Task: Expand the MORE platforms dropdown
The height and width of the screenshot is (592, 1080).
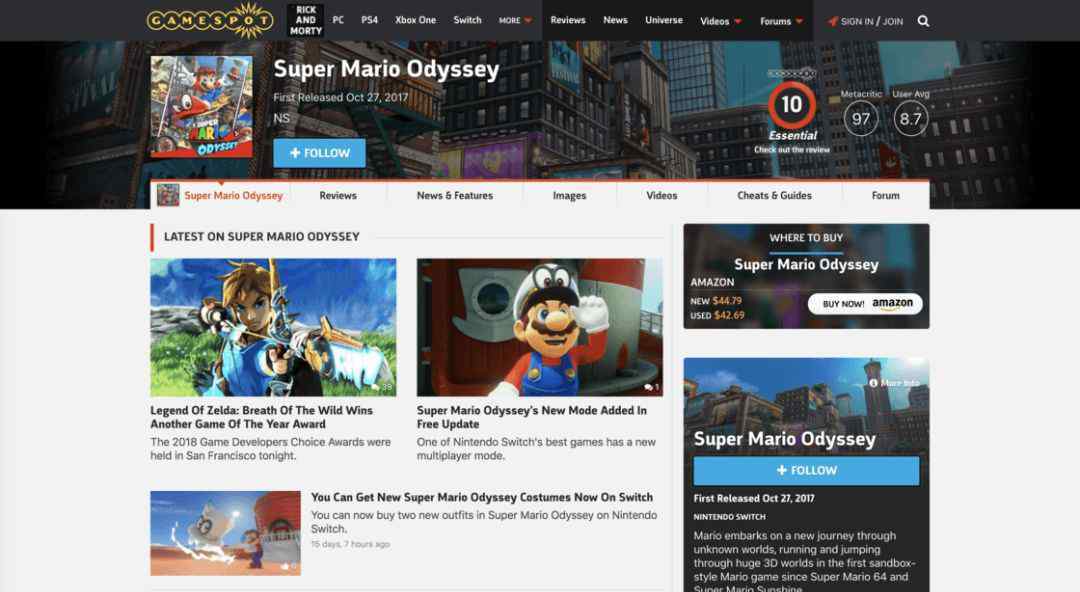Action: click(x=515, y=21)
